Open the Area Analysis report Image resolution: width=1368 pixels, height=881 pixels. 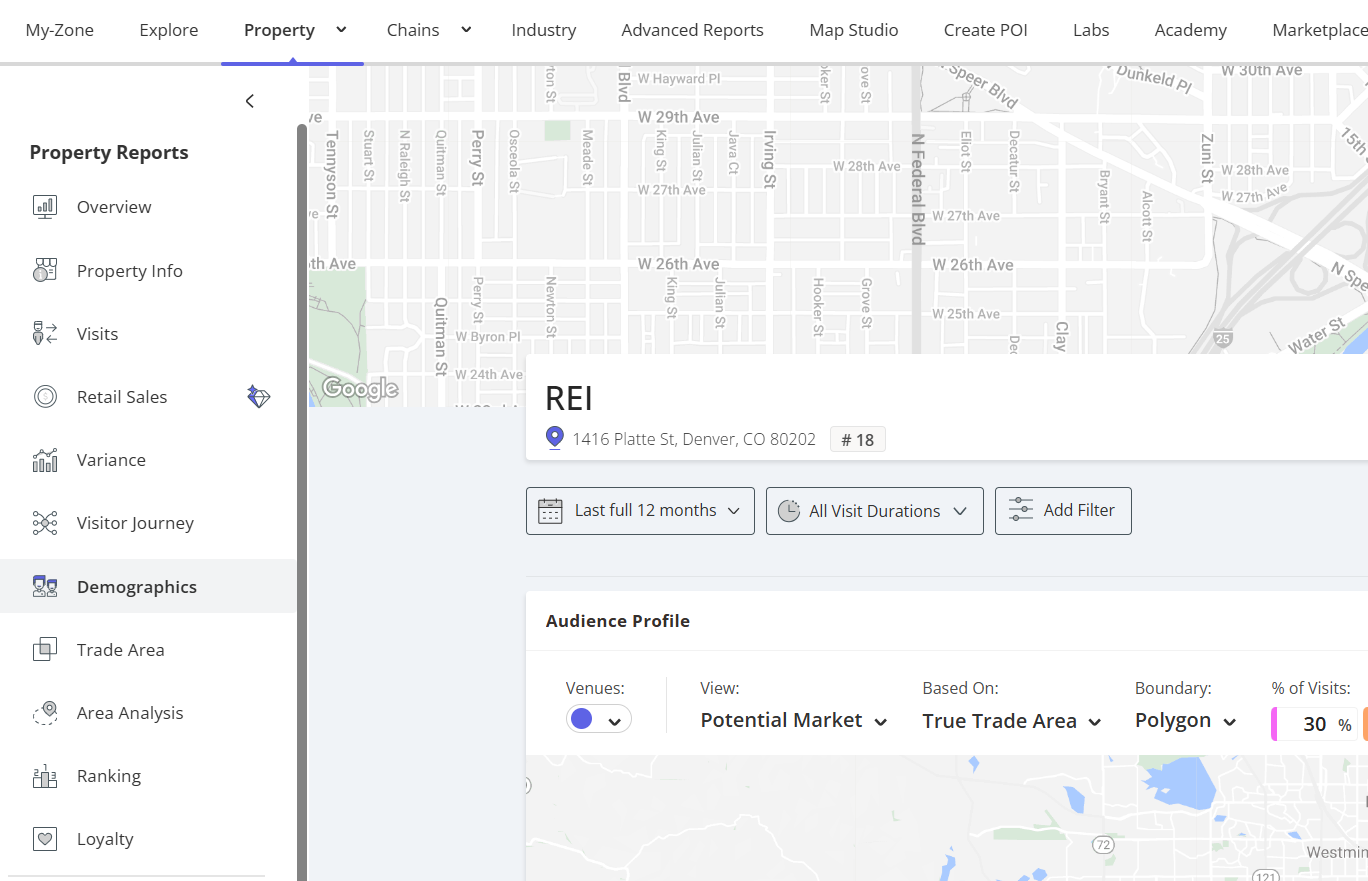(130, 713)
